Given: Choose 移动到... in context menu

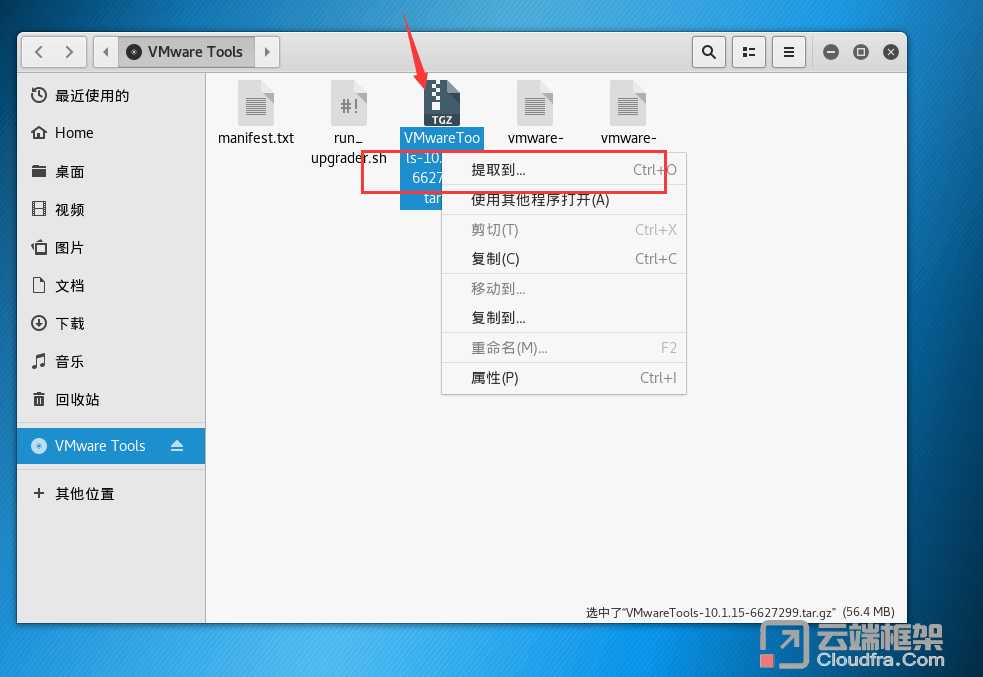Looking at the screenshot, I should click(x=564, y=289).
